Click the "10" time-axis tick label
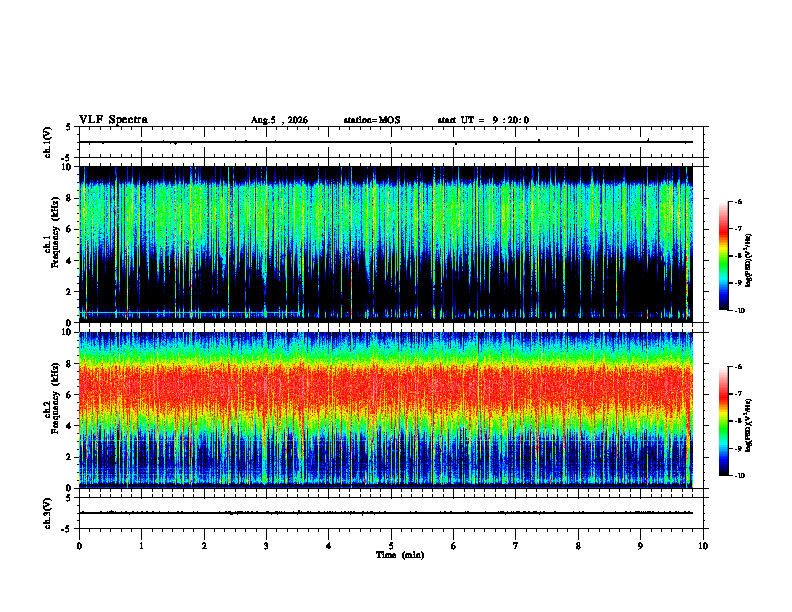Viewport: 792px width, 612px height. 703,546
